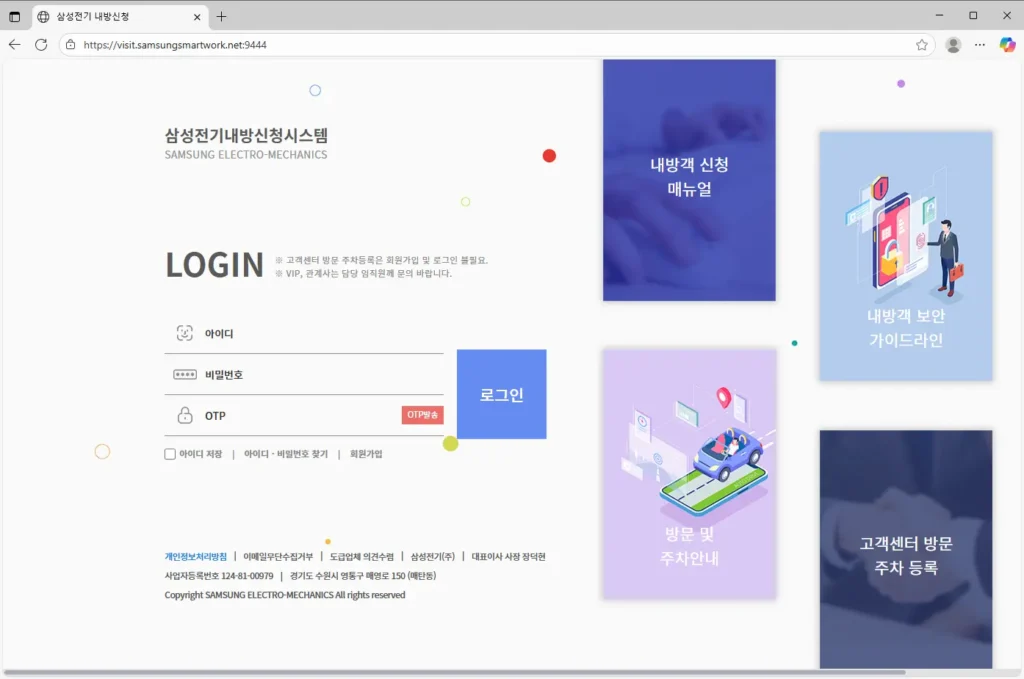
Task: Select the password dots icon next to 비밀번호
Action: tap(185, 374)
